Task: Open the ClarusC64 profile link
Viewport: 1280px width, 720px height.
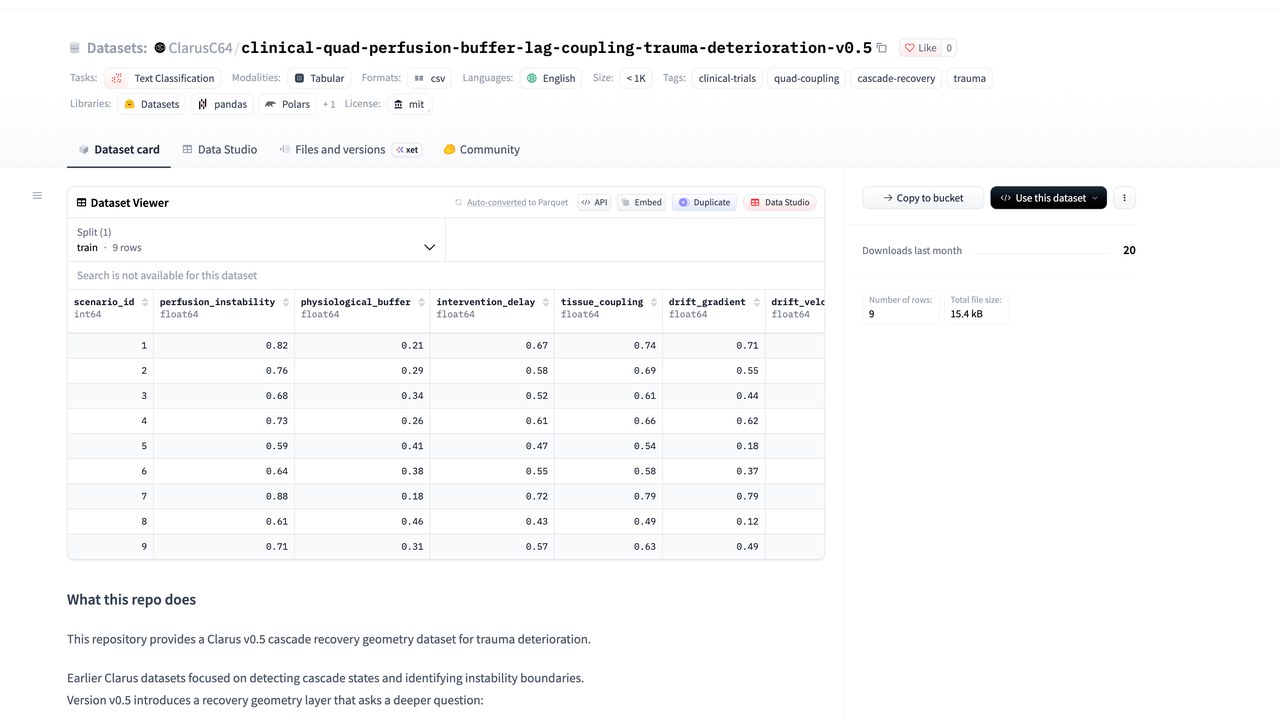Action: click(200, 48)
